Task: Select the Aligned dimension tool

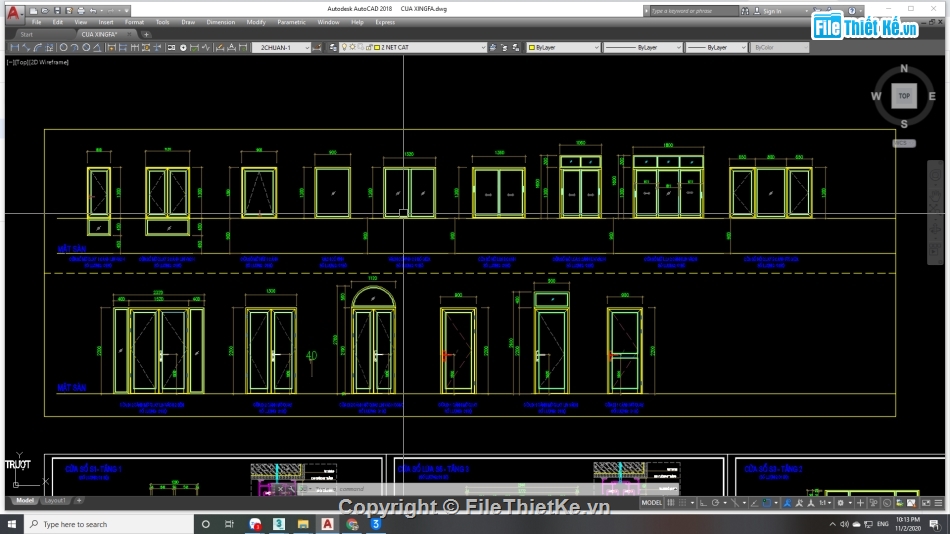Action: click(26, 47)
